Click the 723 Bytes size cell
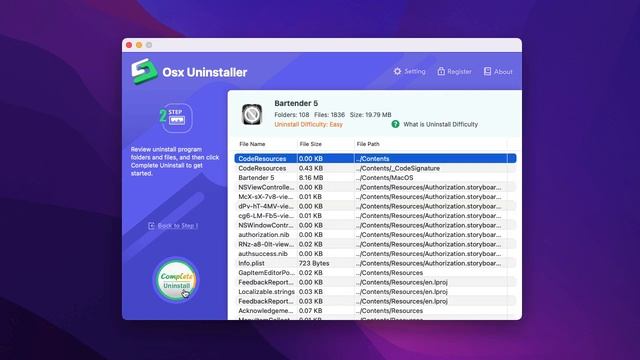The width and height of the screenshot is (640, 360). coord(314,263)
